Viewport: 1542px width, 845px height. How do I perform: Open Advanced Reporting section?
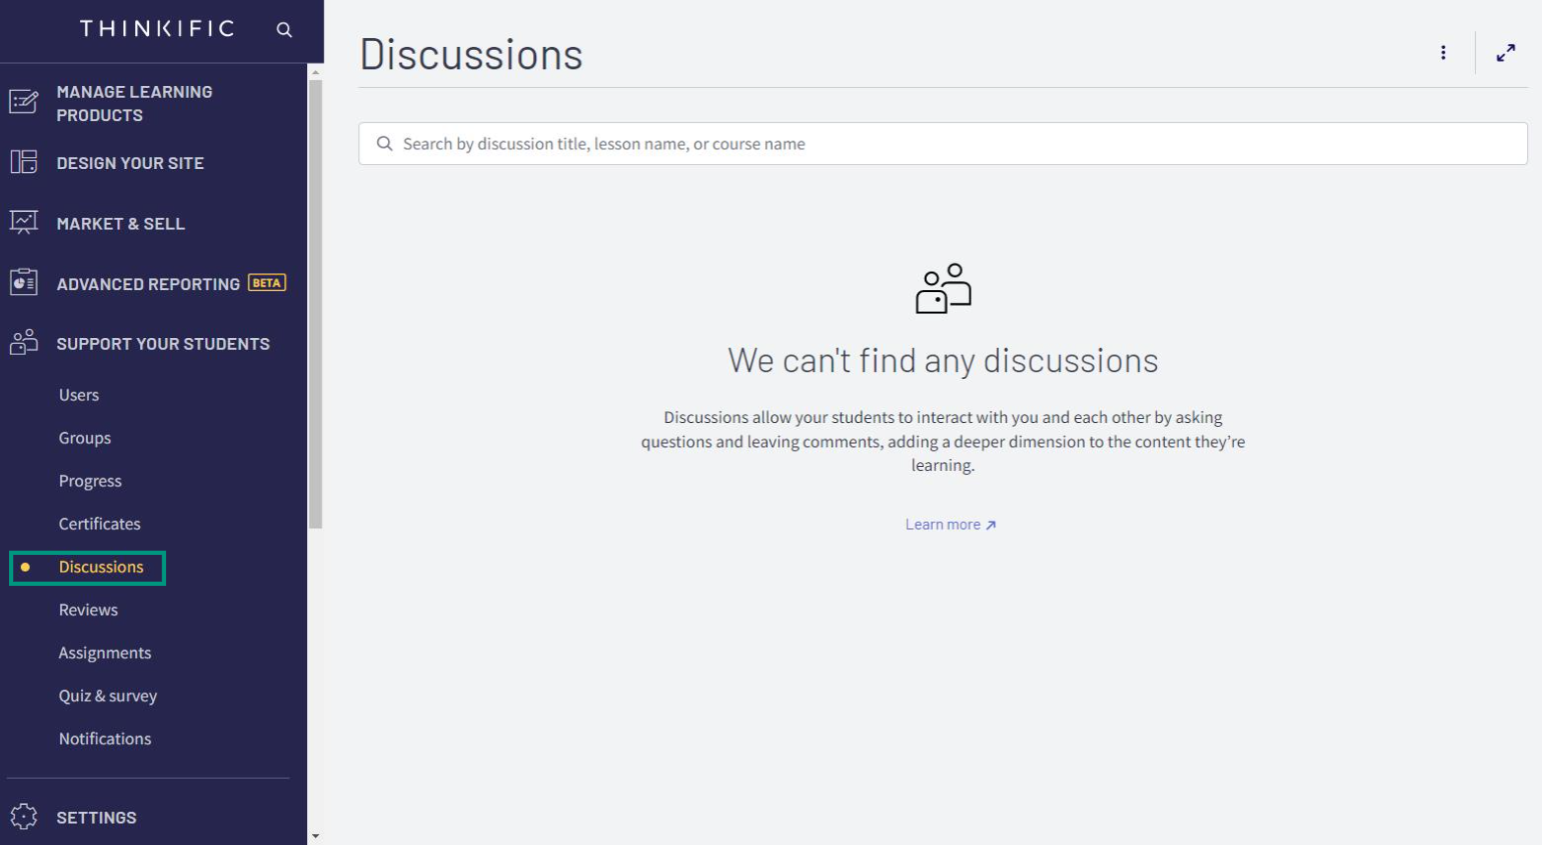[x=148, y=284]
